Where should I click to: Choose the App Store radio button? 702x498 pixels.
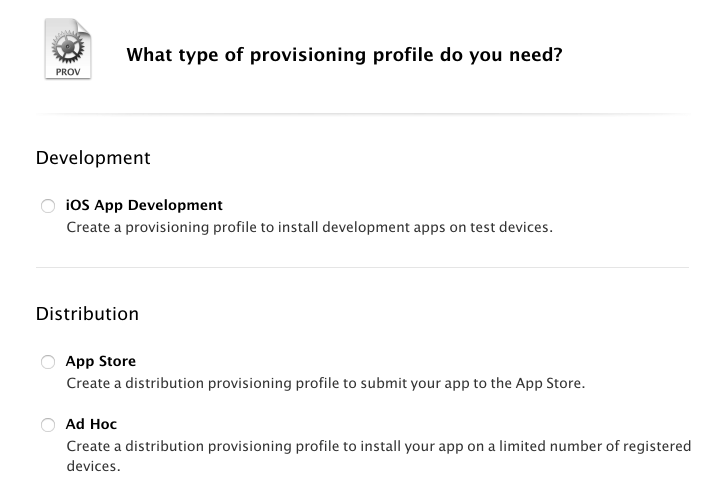(x=48, y=362)
